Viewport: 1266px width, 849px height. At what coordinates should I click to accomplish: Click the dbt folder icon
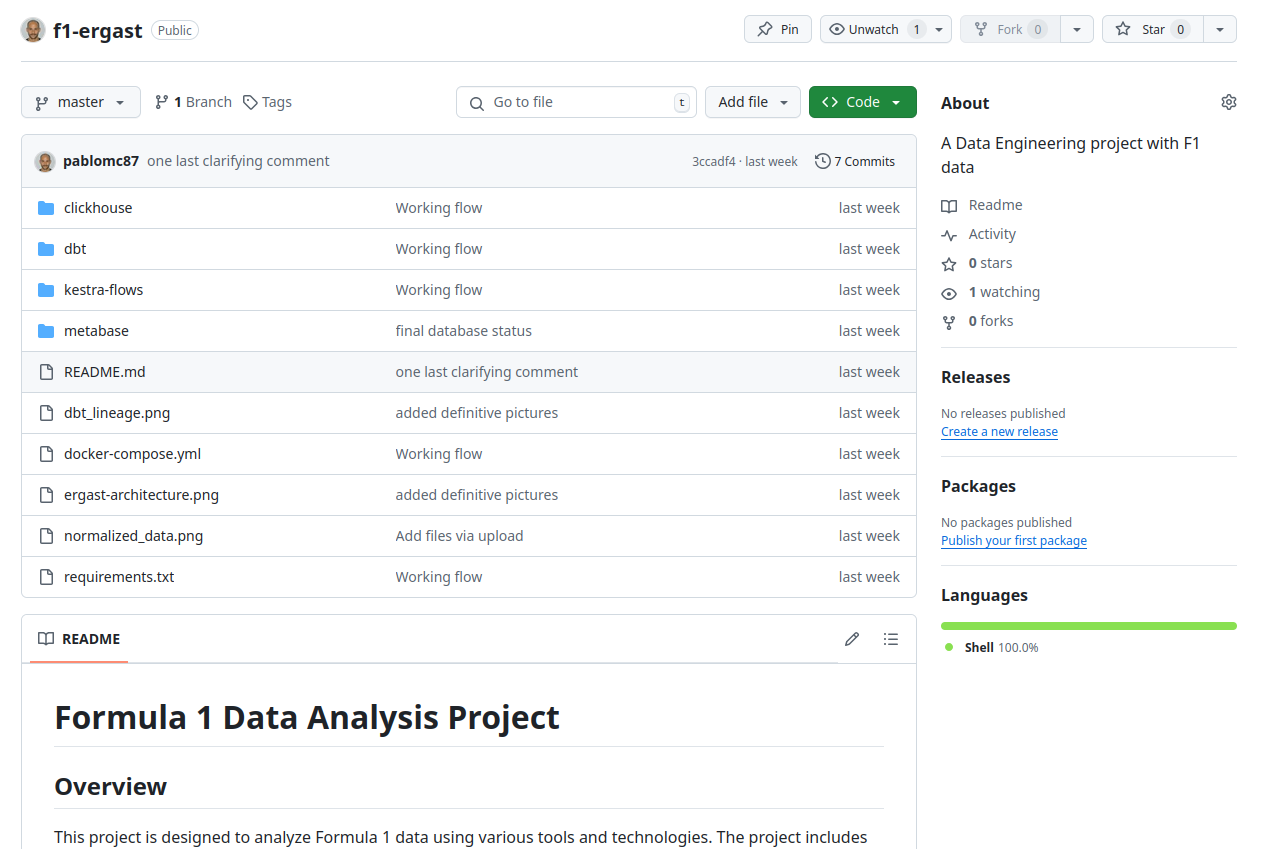pos(46,249)
